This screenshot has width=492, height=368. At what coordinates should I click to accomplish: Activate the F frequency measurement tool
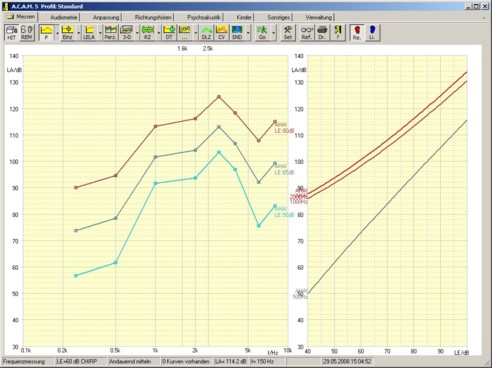[46, 33]
